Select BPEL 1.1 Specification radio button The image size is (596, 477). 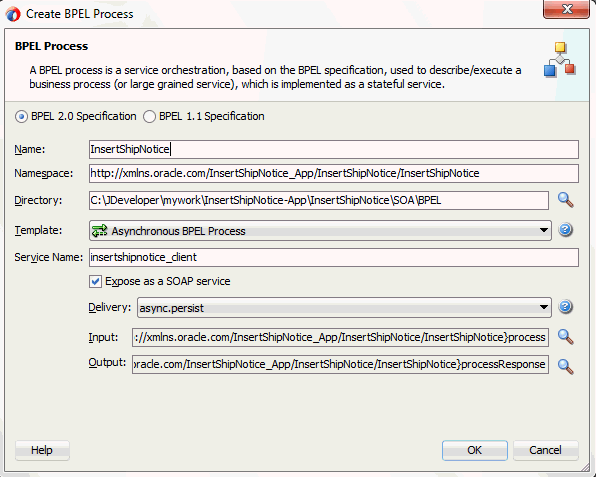click(x=149, y=116)
